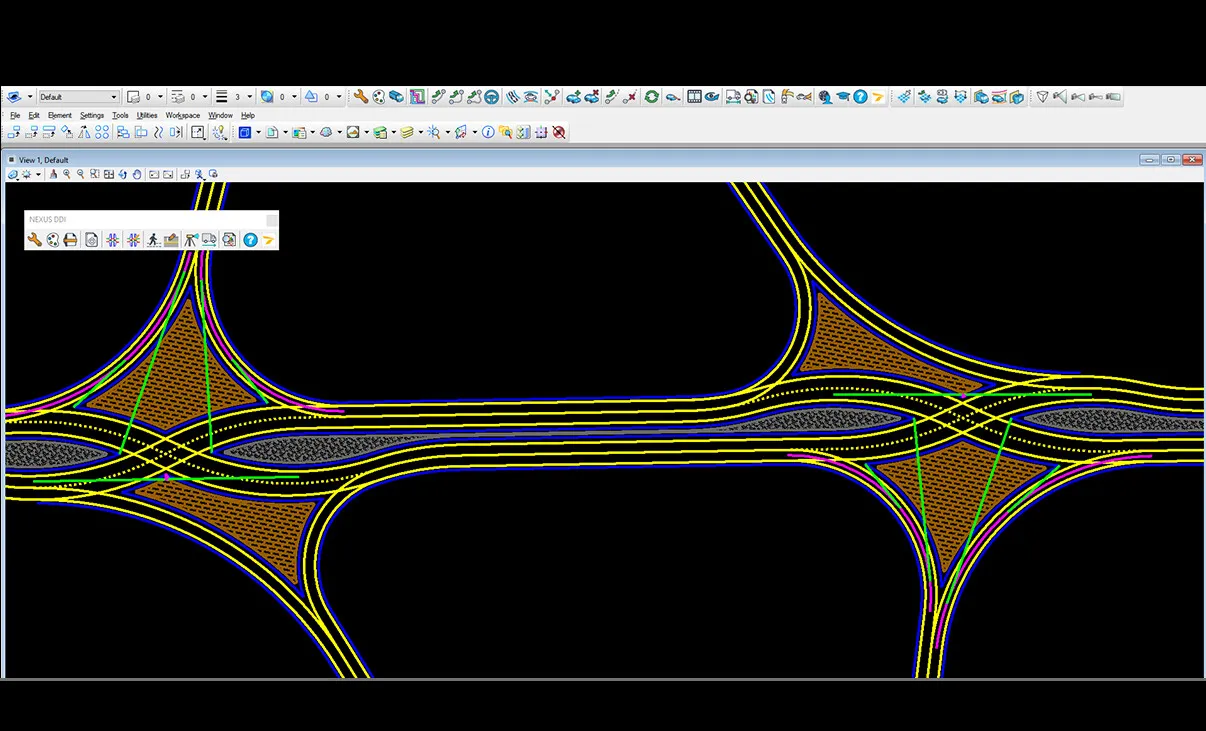
Task: Click the film strip animation icon
Action: 694,96
